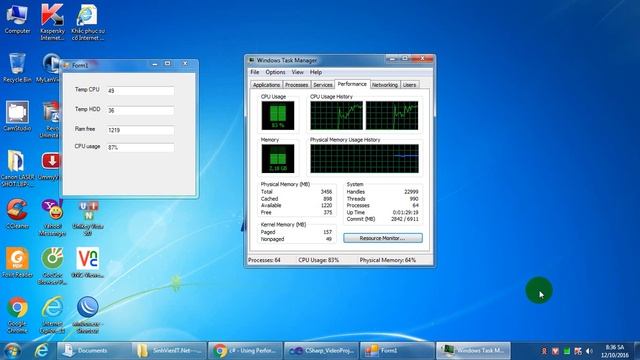Click the CPU usage field in Form1
This screenshot has width=640, height=360.
click(x=140, y=147)
